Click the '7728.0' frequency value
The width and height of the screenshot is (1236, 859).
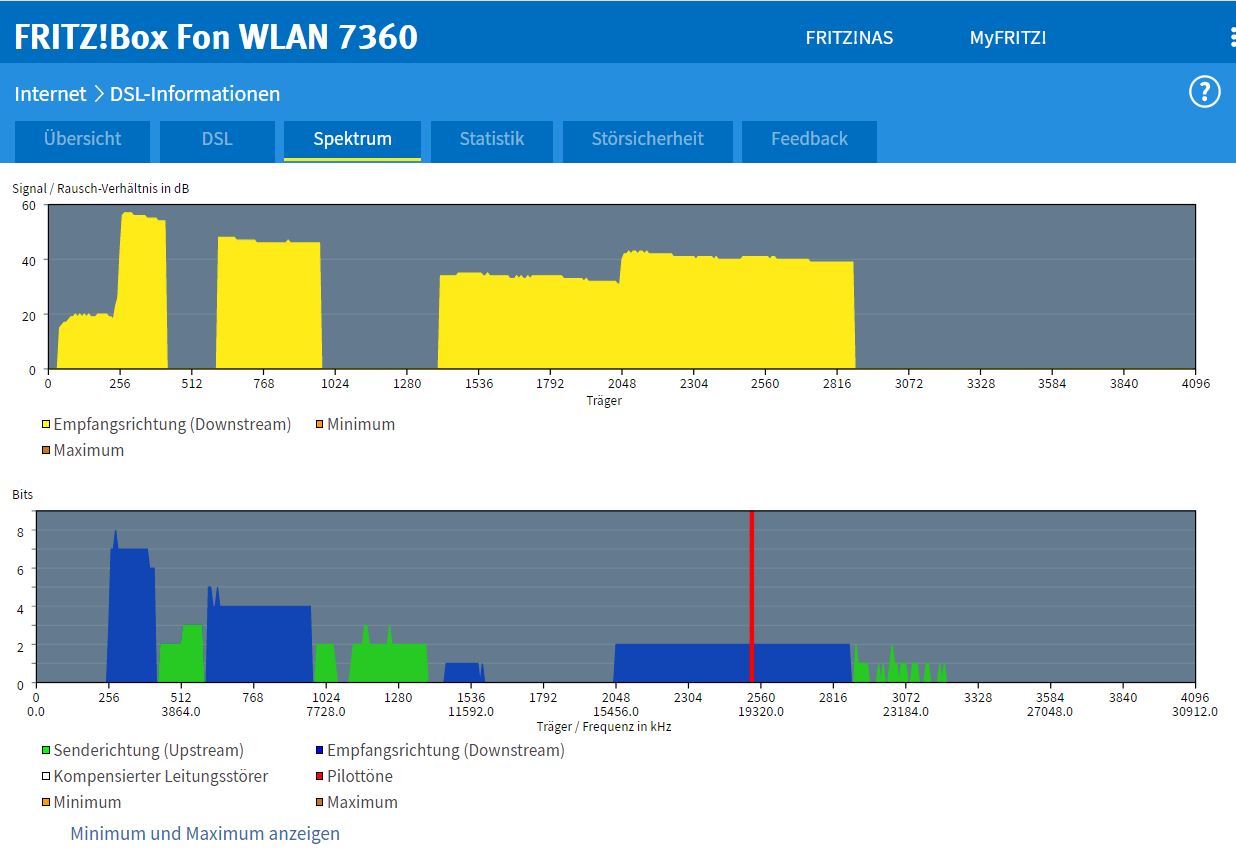click(326, 712)
